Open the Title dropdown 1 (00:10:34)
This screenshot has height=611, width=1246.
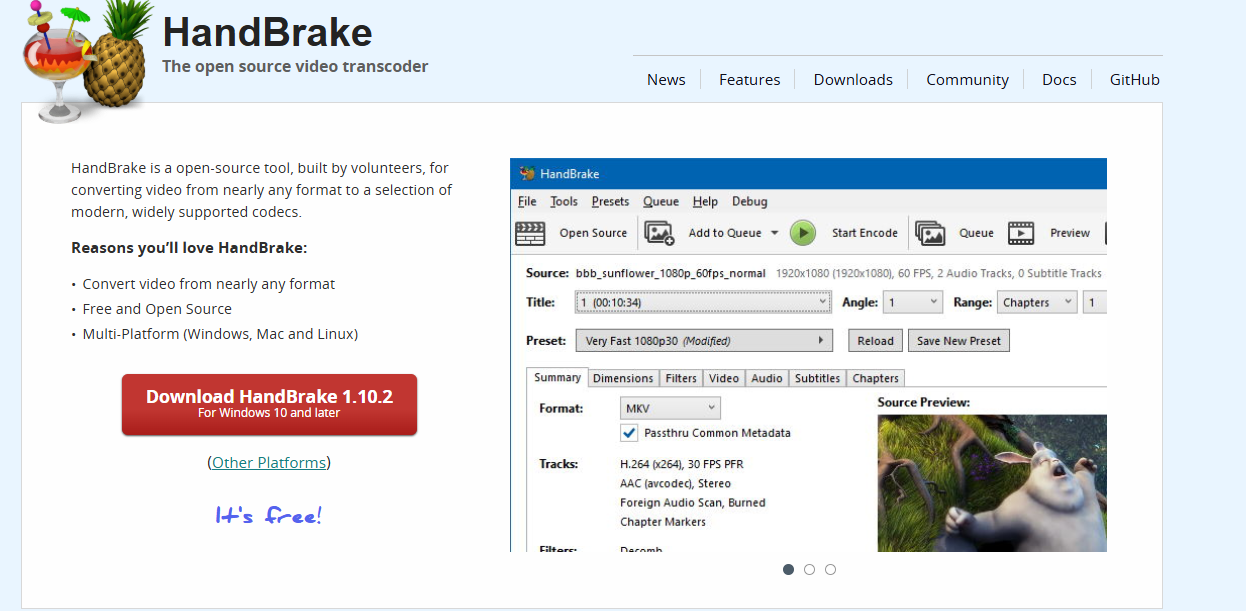(x=704, y=302)
